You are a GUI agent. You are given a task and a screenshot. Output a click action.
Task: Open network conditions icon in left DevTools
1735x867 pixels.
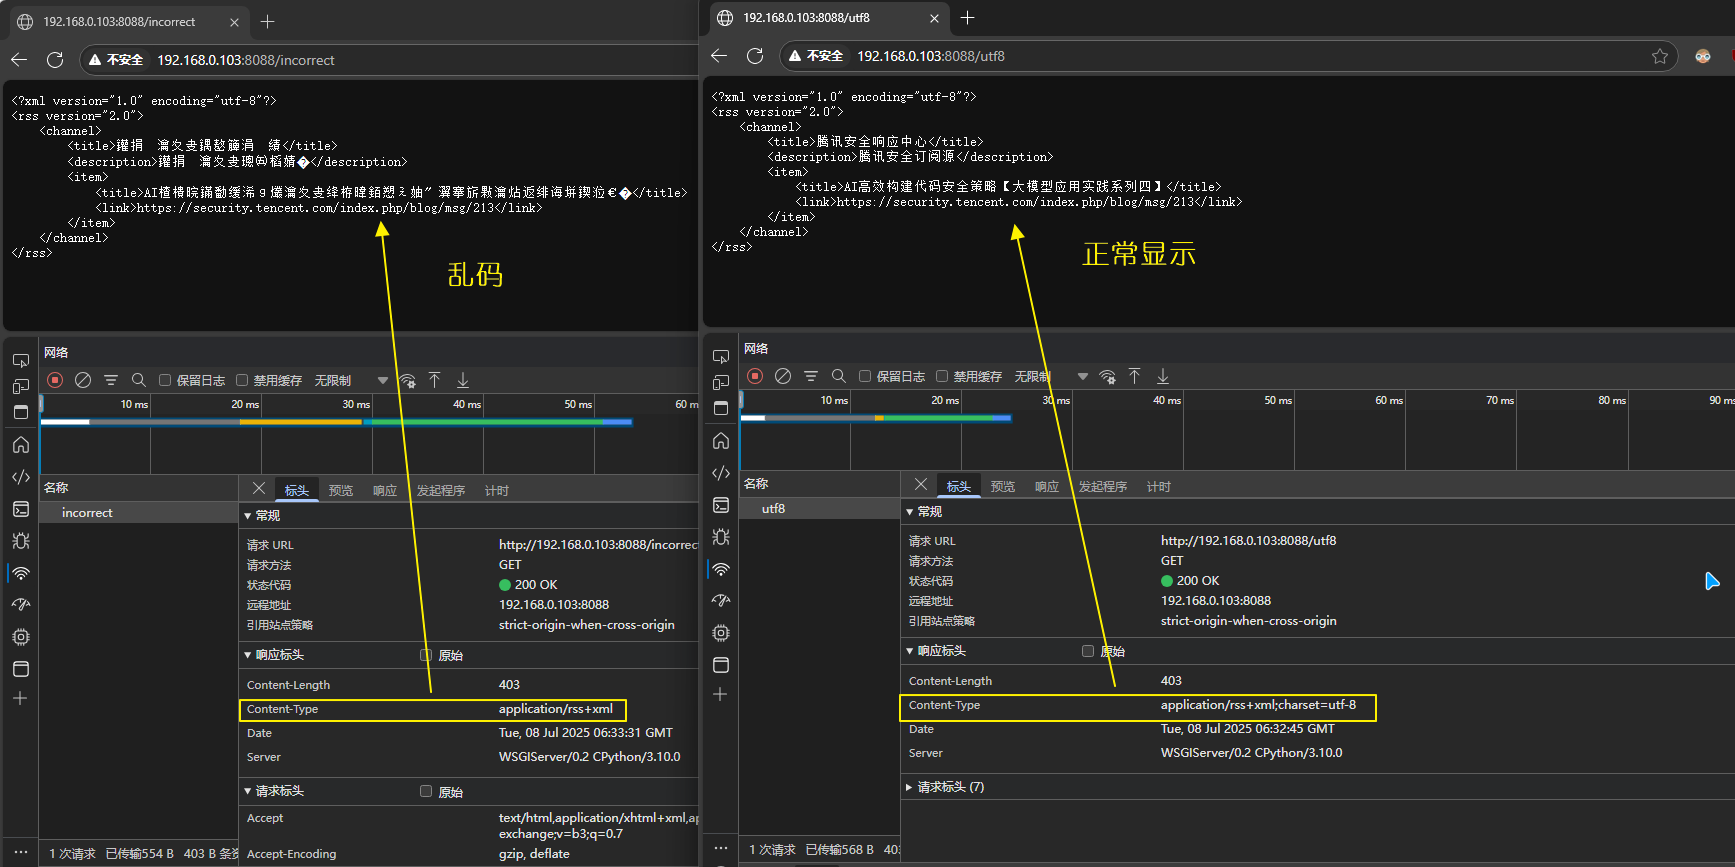coord(407,380)
